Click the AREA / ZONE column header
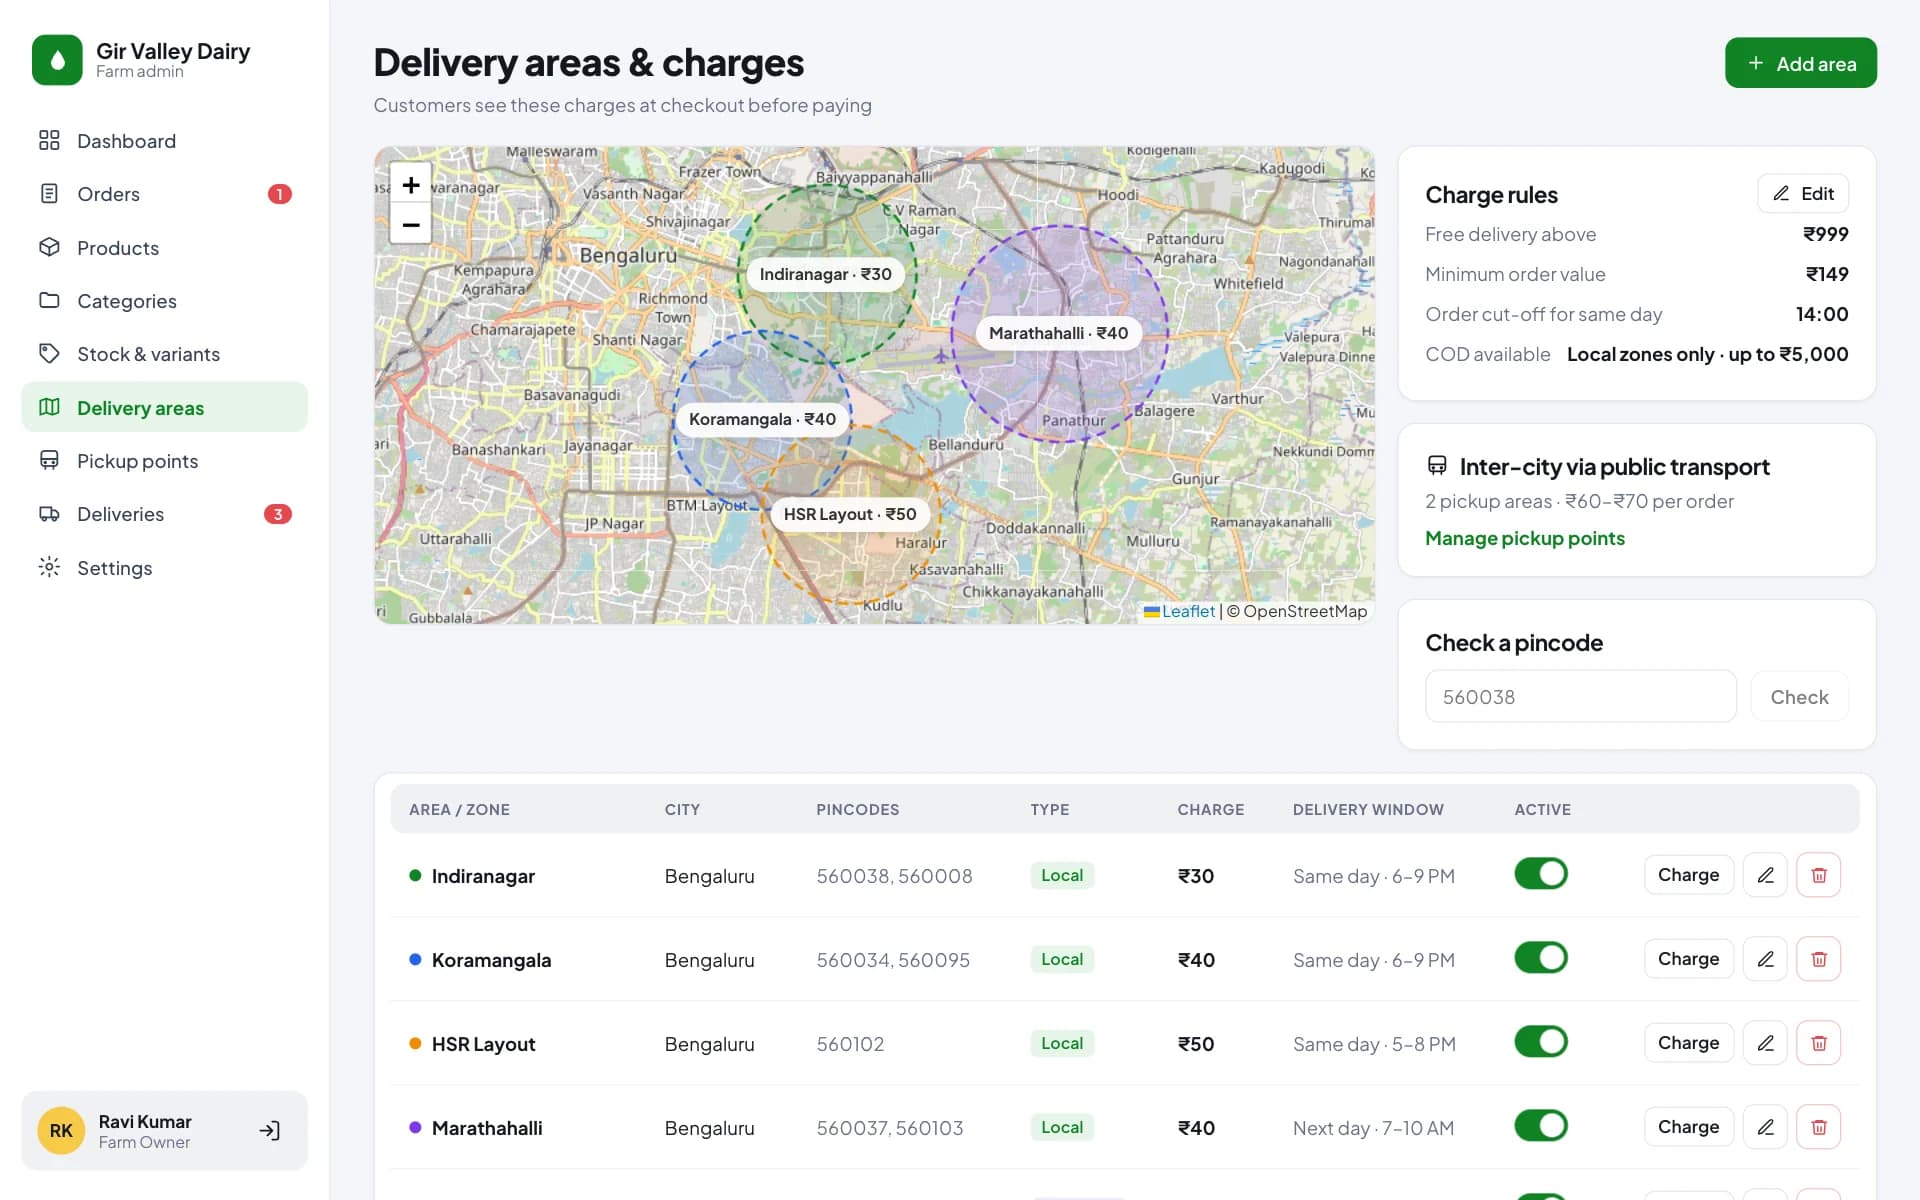Screen dimensions: 1920x1200 [459, 809]
